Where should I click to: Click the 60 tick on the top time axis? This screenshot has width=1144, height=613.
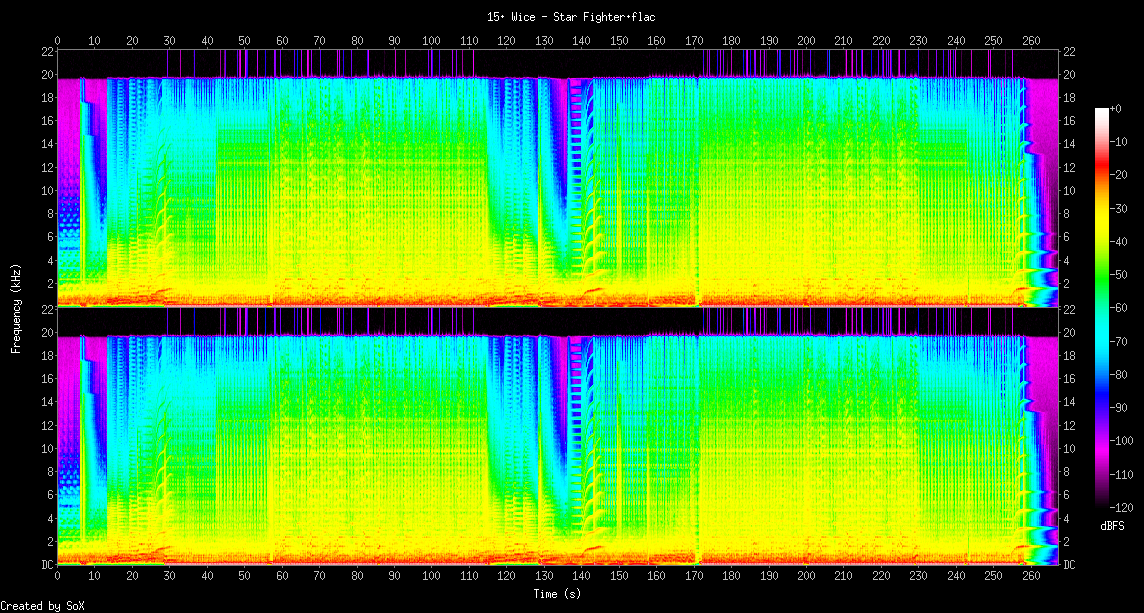pos(282,41)
